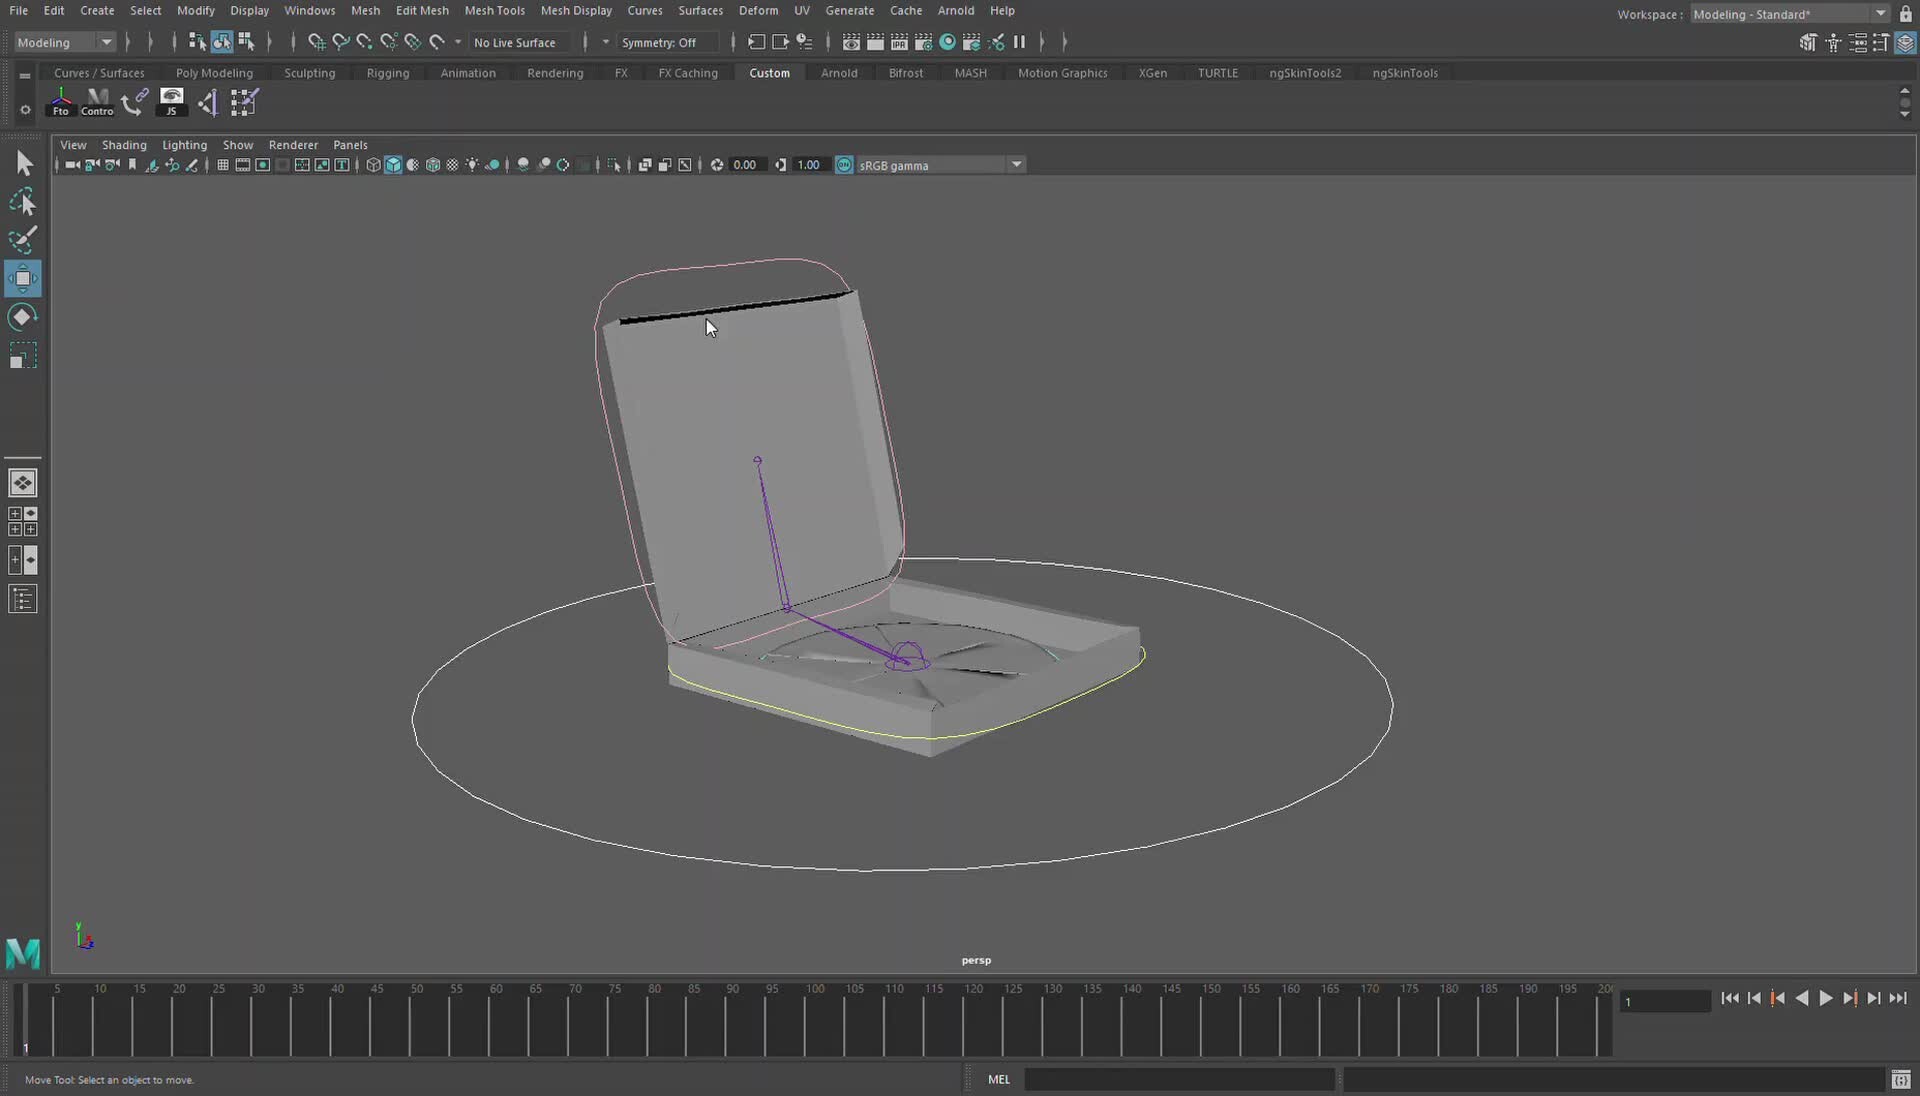Open the Mesh Tools menu
1920x1096 pixels.
(494, 10)
